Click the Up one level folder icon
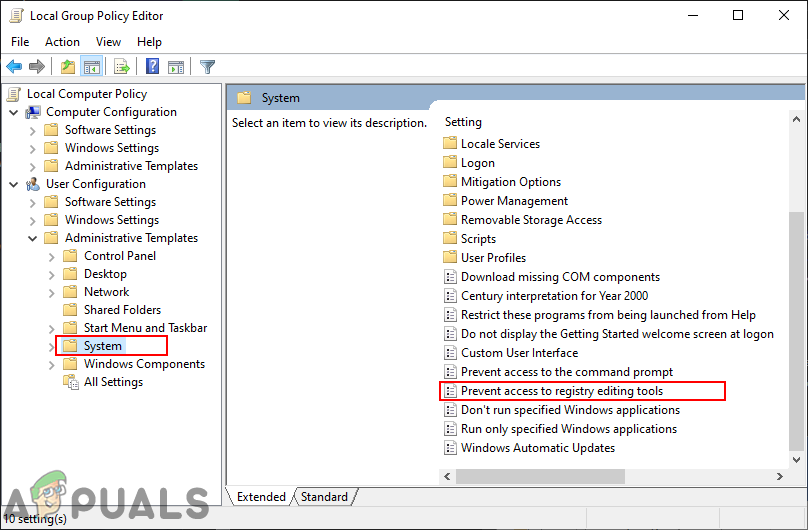This screenshot has height=530, width=808. click(x=68, y=66)
